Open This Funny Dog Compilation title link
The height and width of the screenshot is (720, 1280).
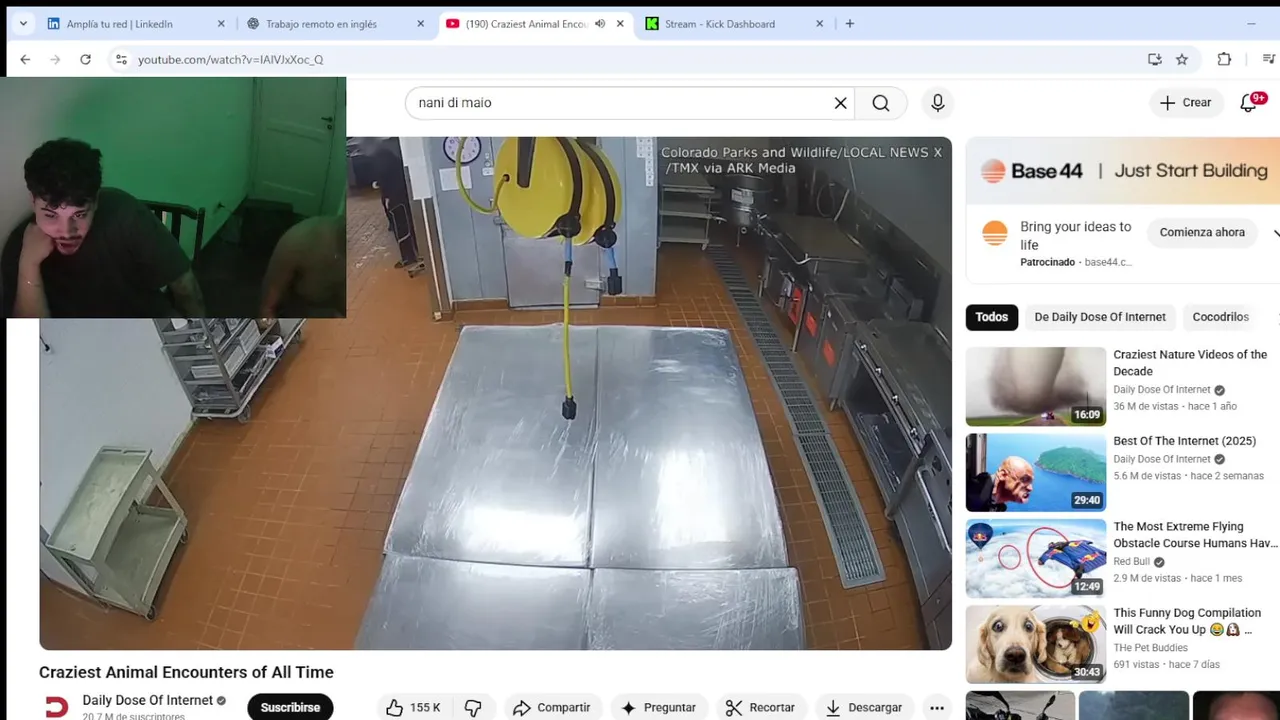pyautogui.click(x=1187, y=621)
